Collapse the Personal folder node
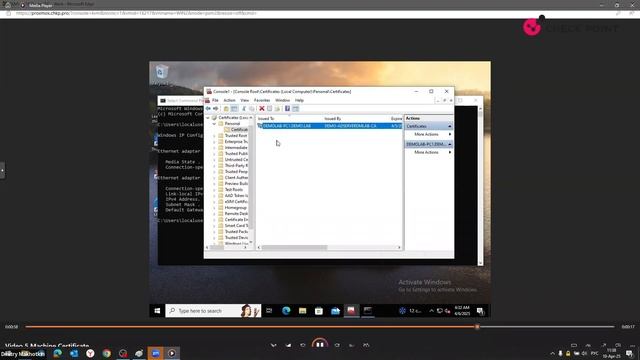The image size is (640, 360). tap(214, 124)
